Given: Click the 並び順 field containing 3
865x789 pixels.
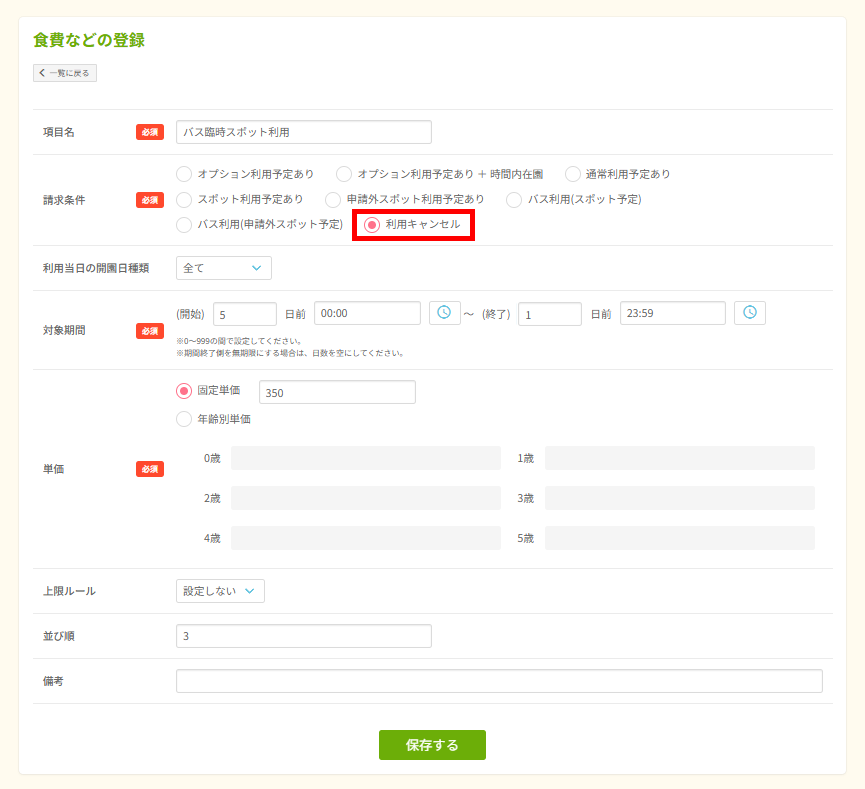Looking at the screenshot, I should click(304, 636).
